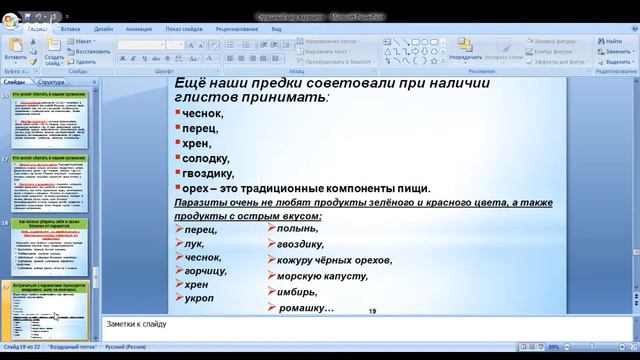Viewport: 640px width, 360px height.
Task: Open the Анимация ribbon tab
Action: pos(139,29)
